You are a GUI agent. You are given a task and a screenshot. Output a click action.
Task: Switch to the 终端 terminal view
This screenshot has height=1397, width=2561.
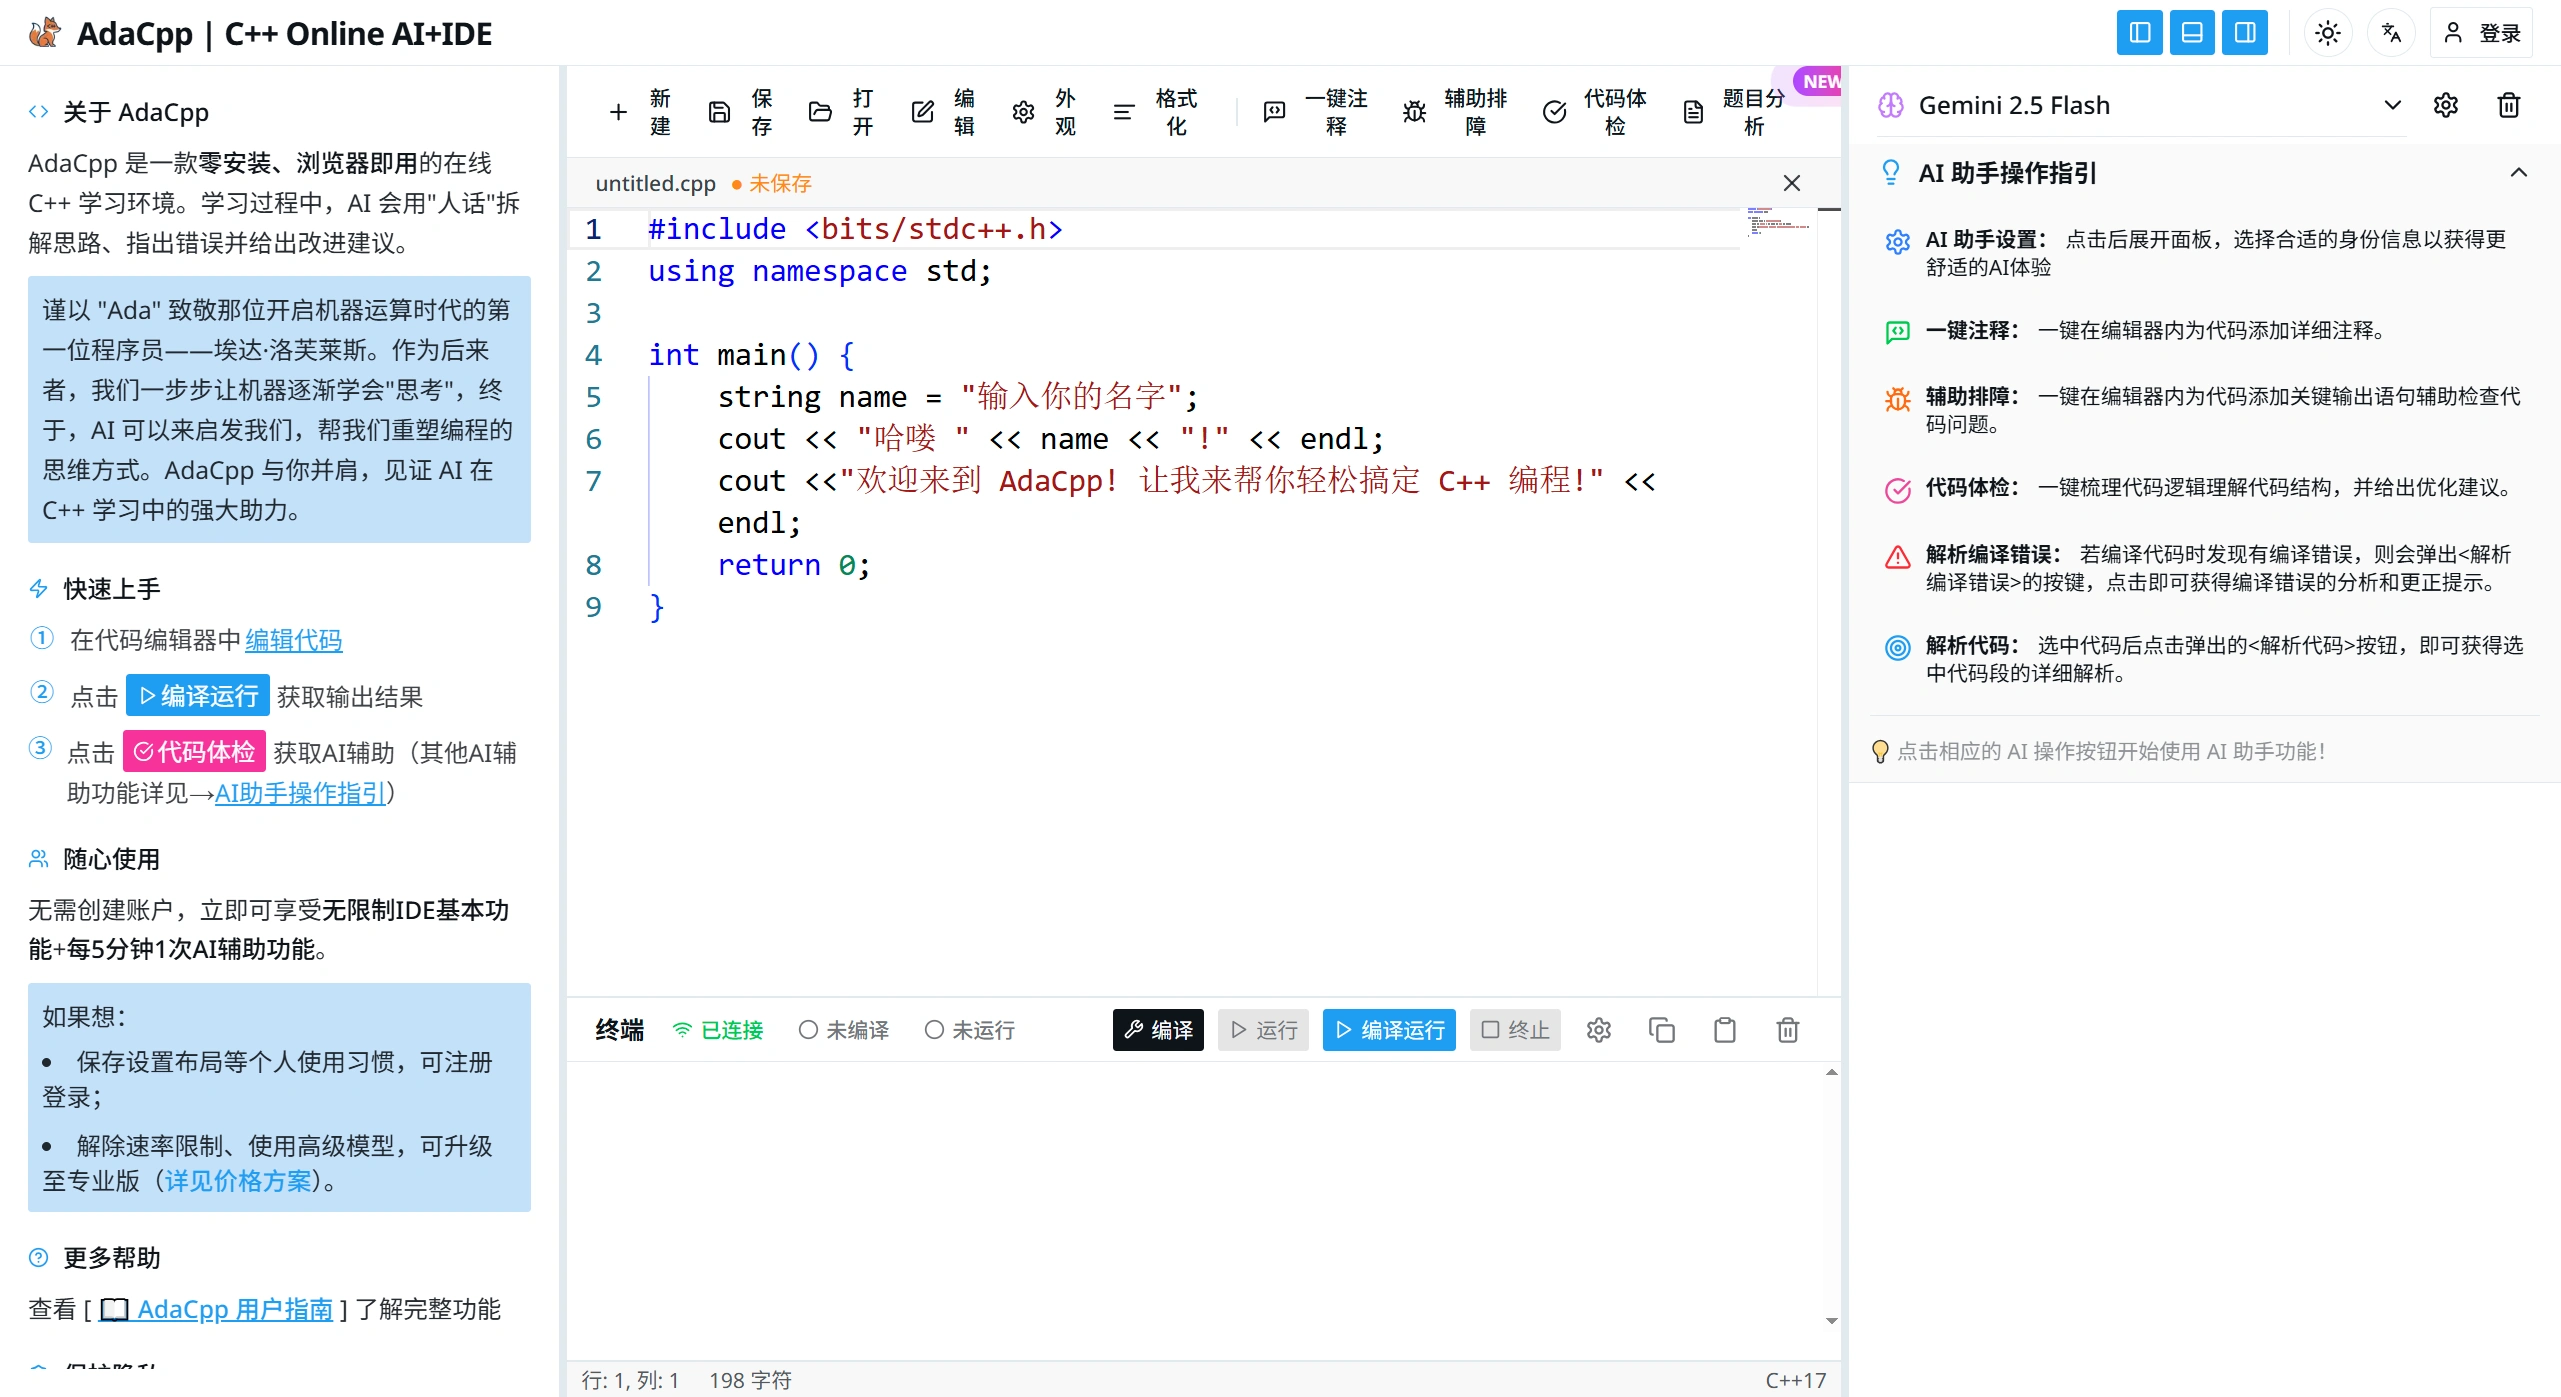[618, 1029]
